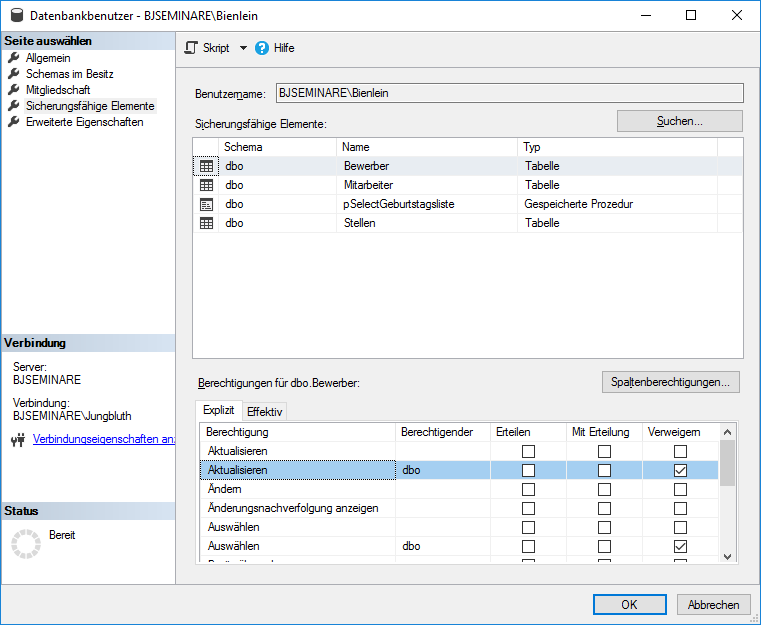The image size is (761, 625).
Task: Click the wrench icon next to Allgemein
Action: coord(14,58)
